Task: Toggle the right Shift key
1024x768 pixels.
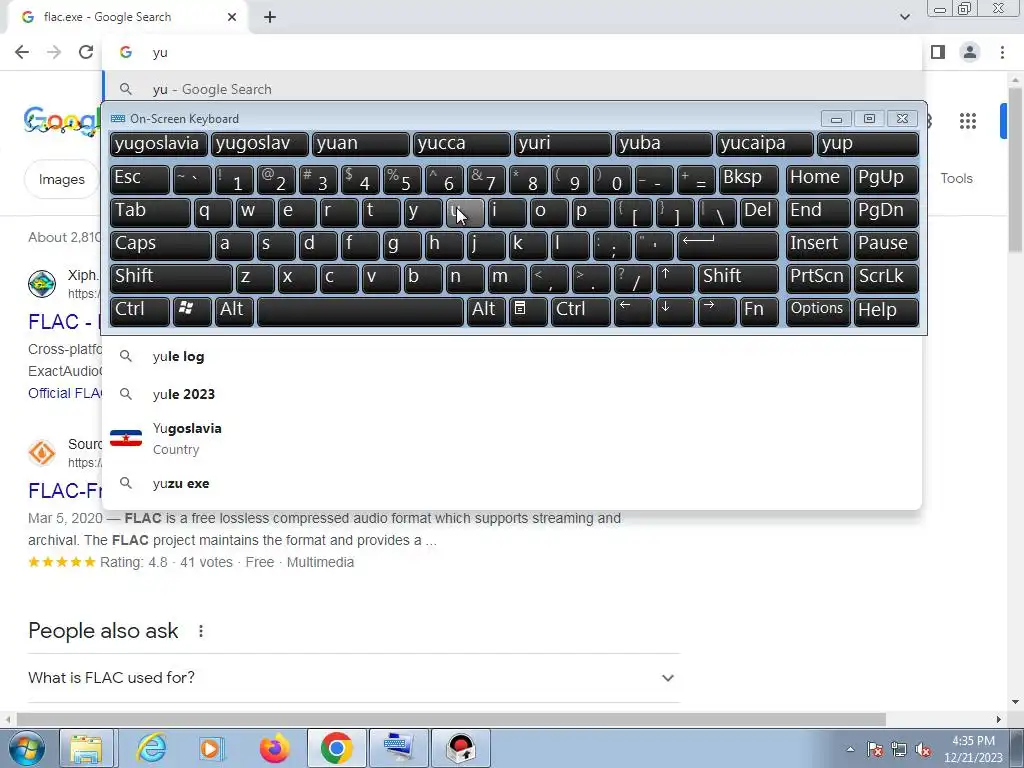Action: coord(738,278)
